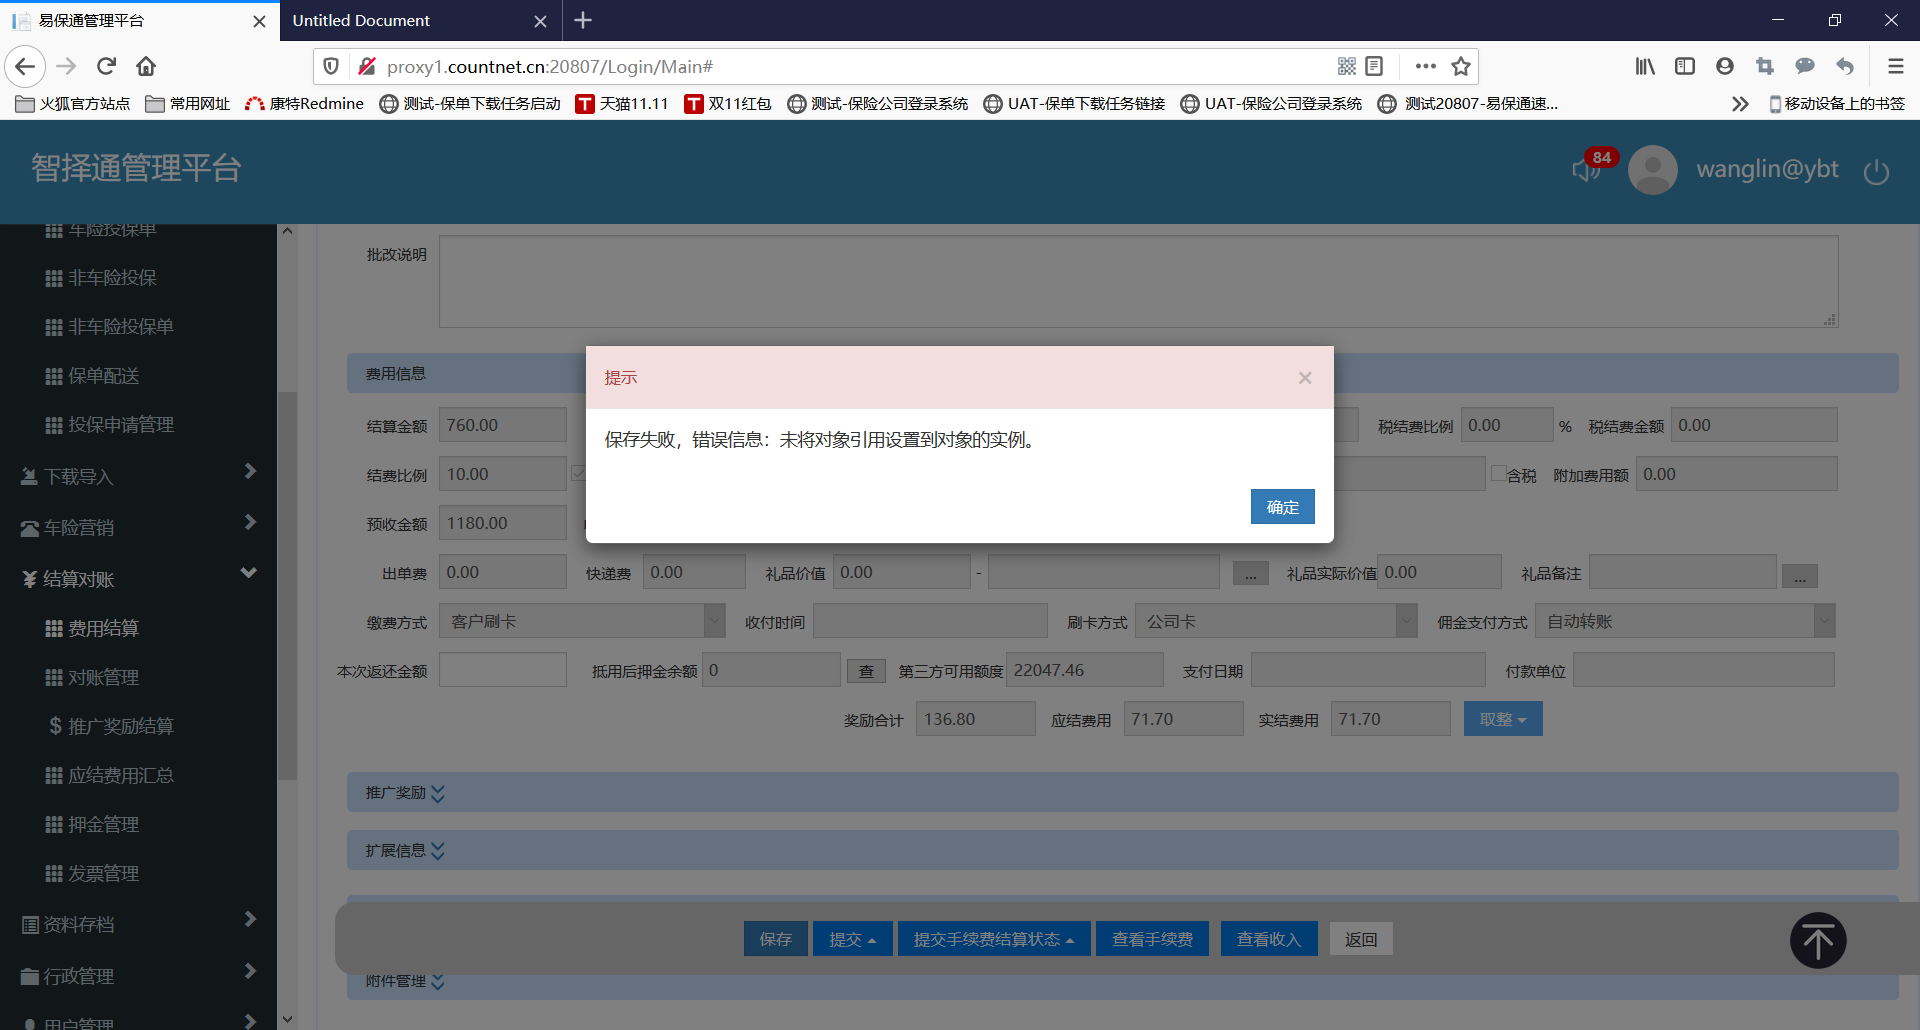Open the 取整 dropdown button
Screen dimensions: 1920x1030
pos(1503,719)
